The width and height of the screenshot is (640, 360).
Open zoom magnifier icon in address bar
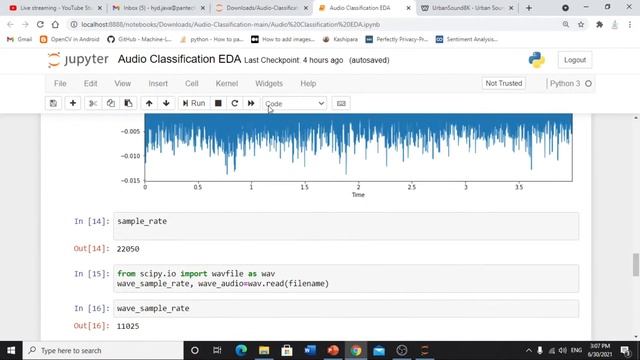click(566, 24)
